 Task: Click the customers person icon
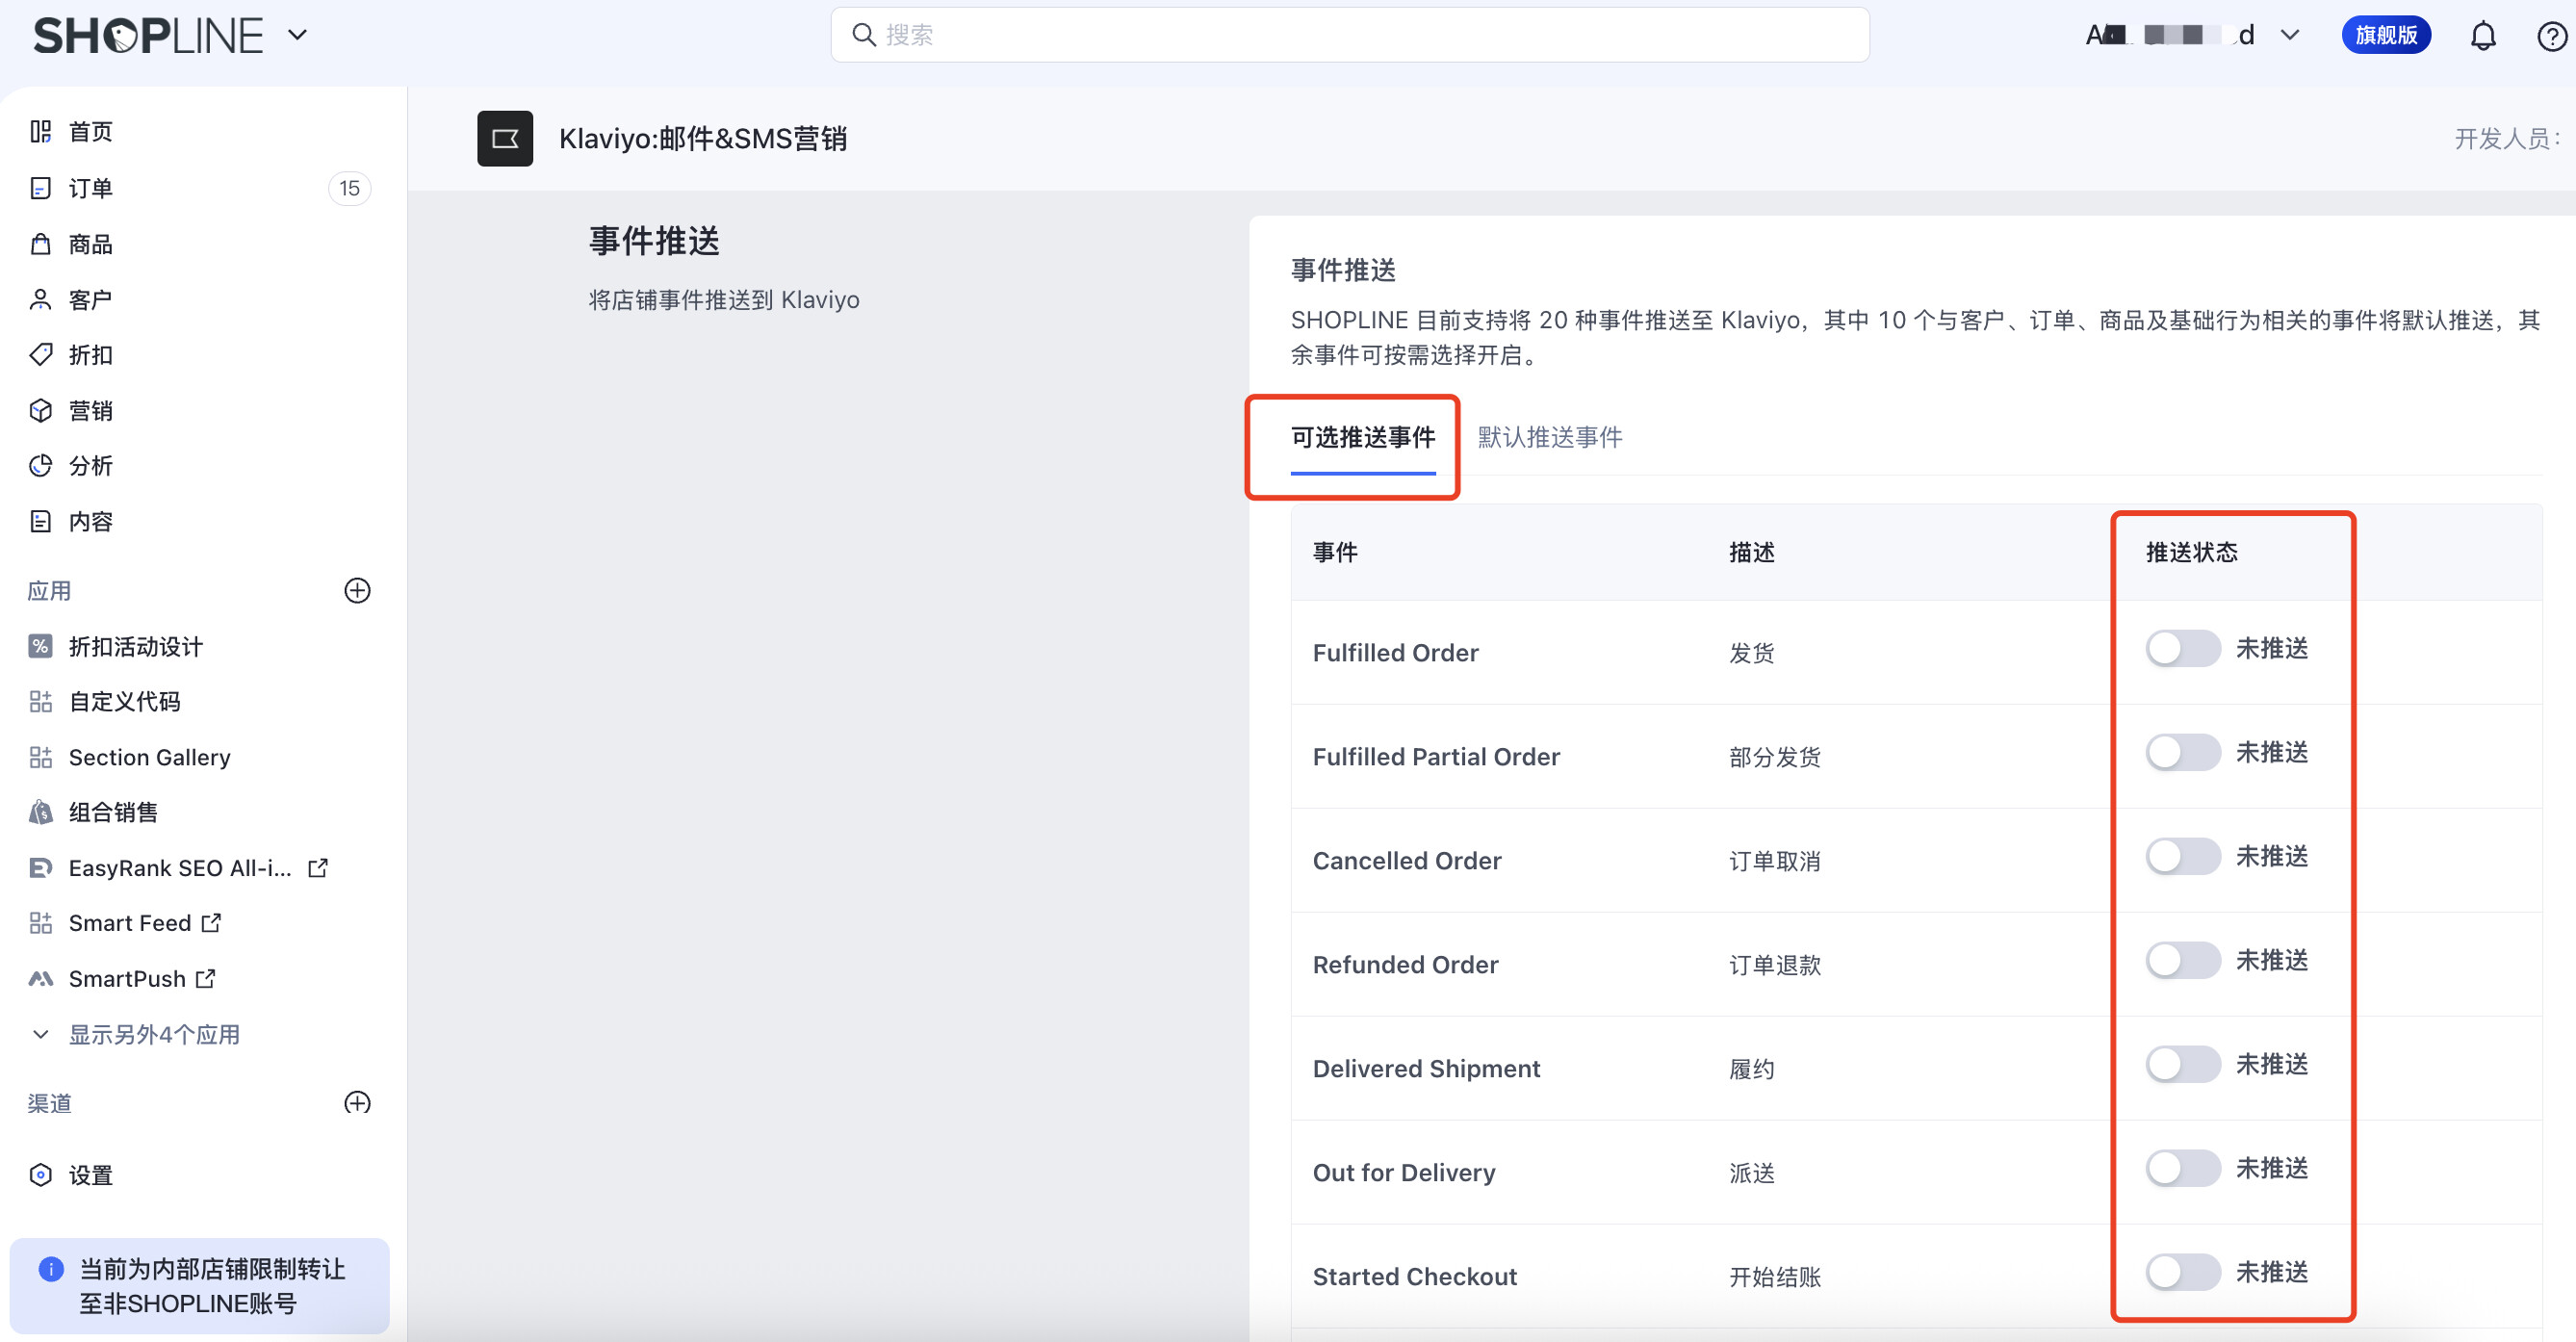(x=40, y=299)
